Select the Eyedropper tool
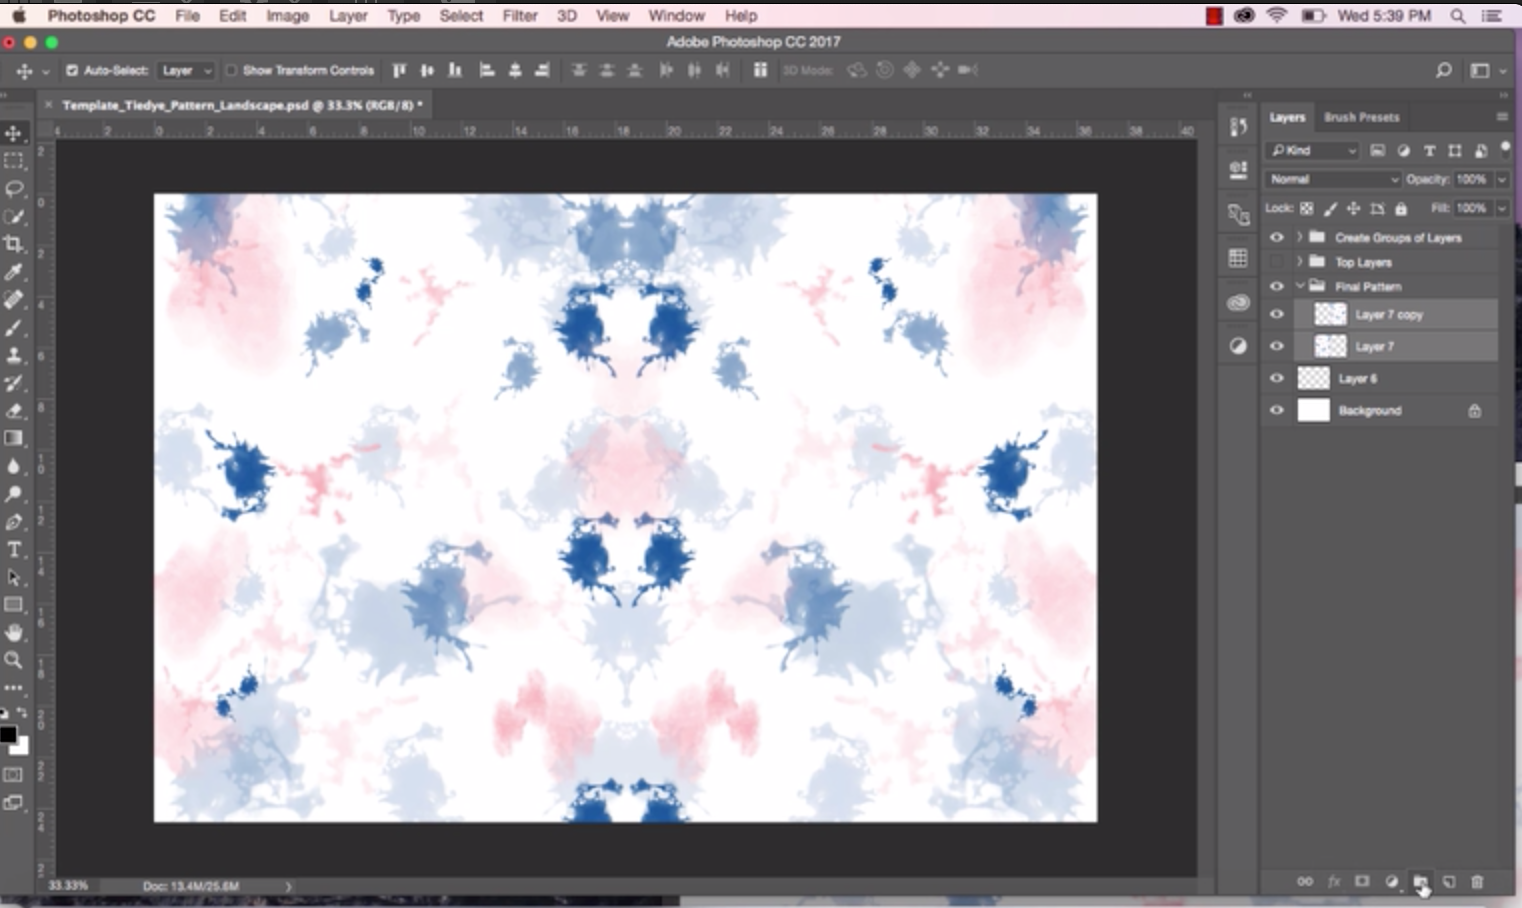Screen dimensions: 1522x908 (14, 272)
